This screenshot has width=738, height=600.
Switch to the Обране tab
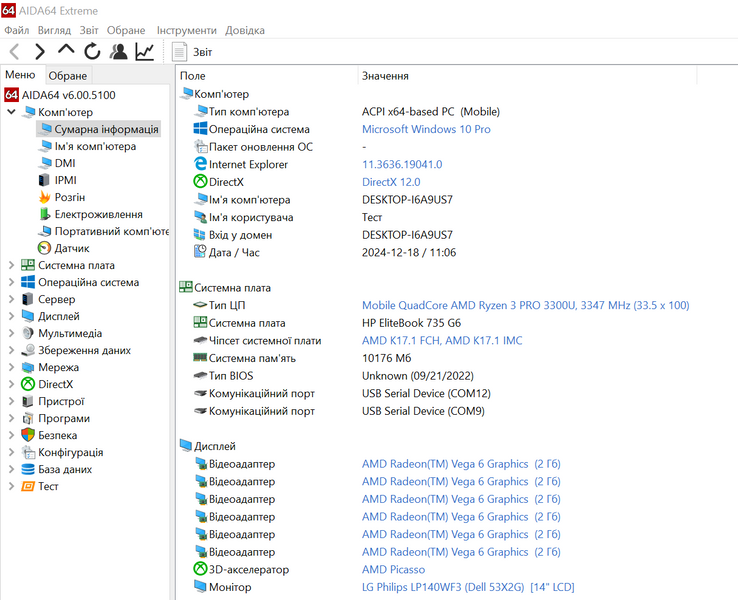68,76
